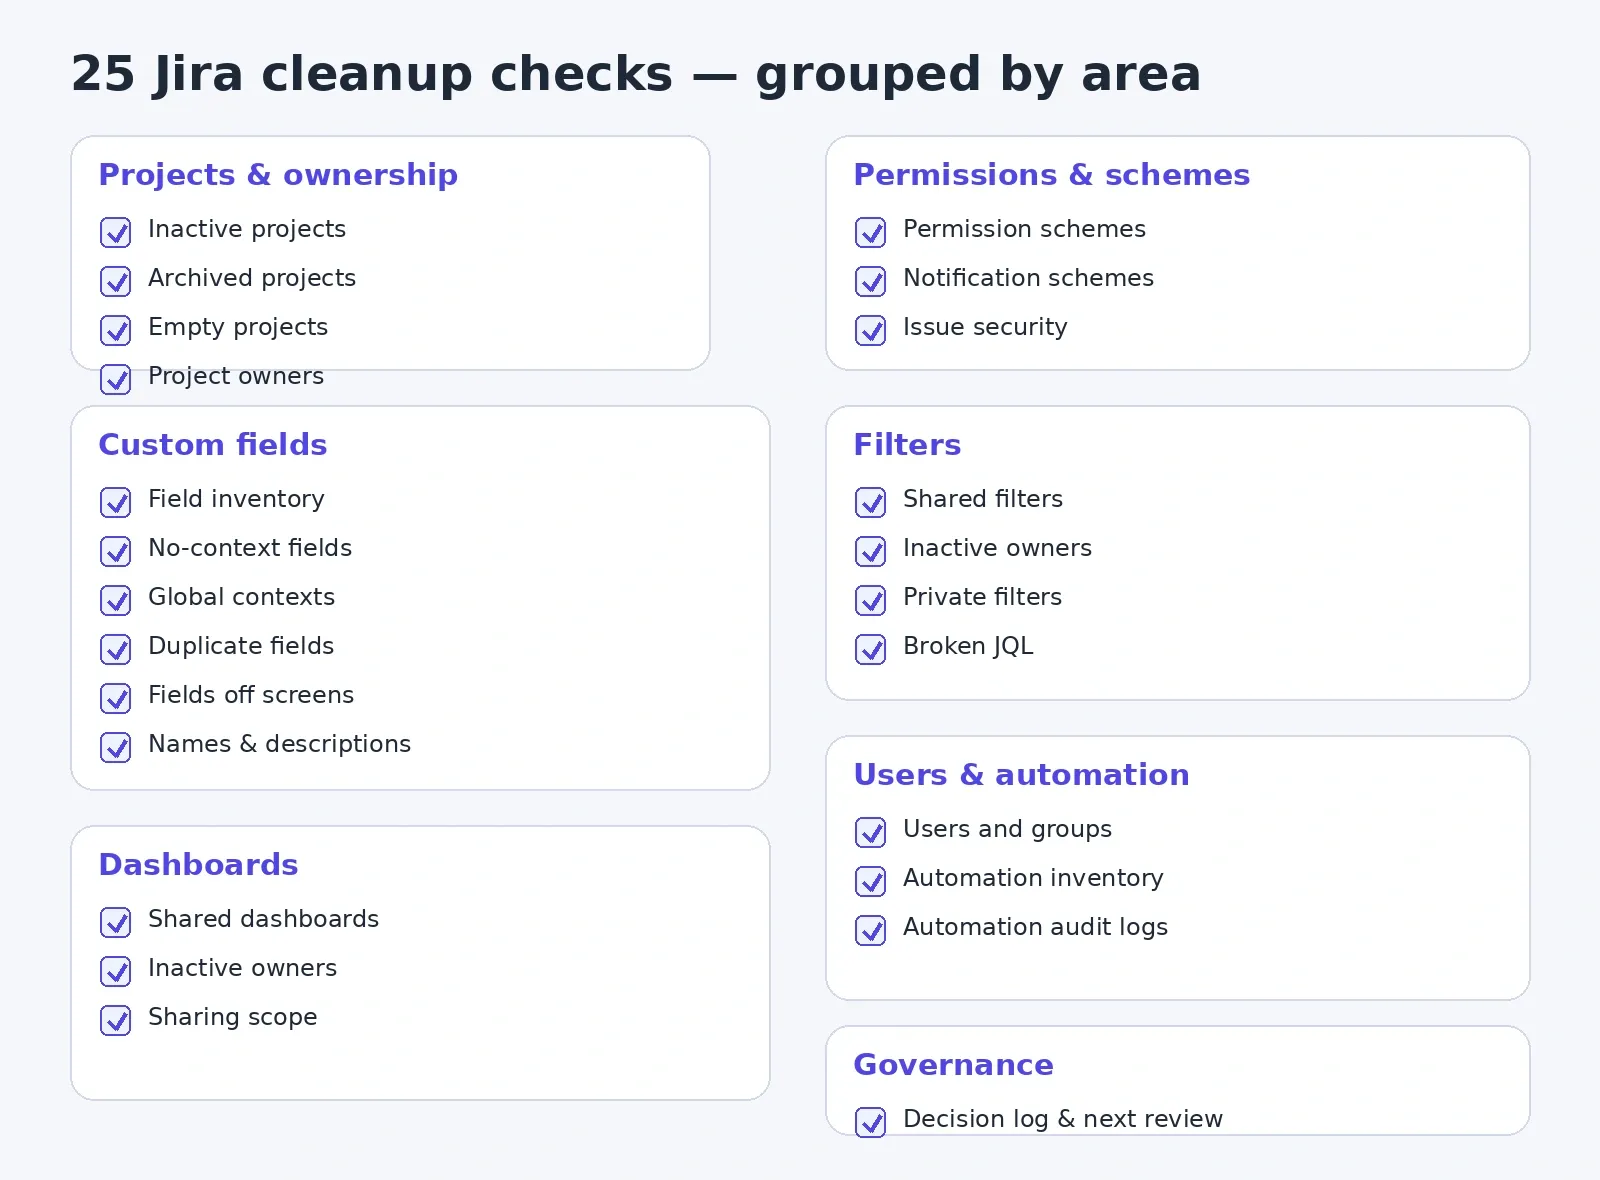1600x1180 pixels.
Task: Toggle the Issue security checkbox
Action: (x=871, y=330)
